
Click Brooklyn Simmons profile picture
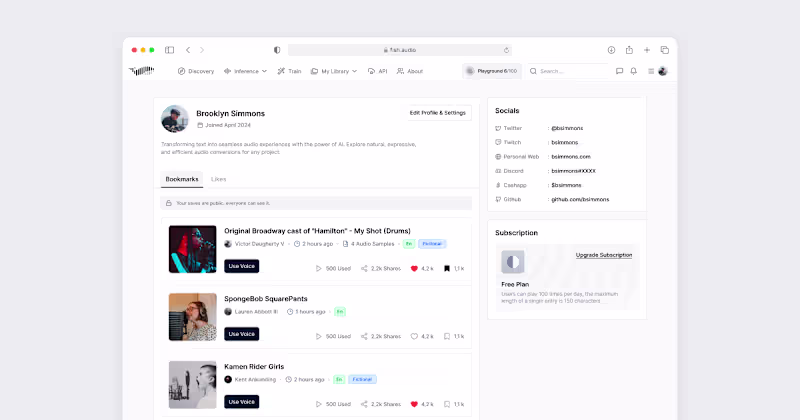[x=175, y=118]
